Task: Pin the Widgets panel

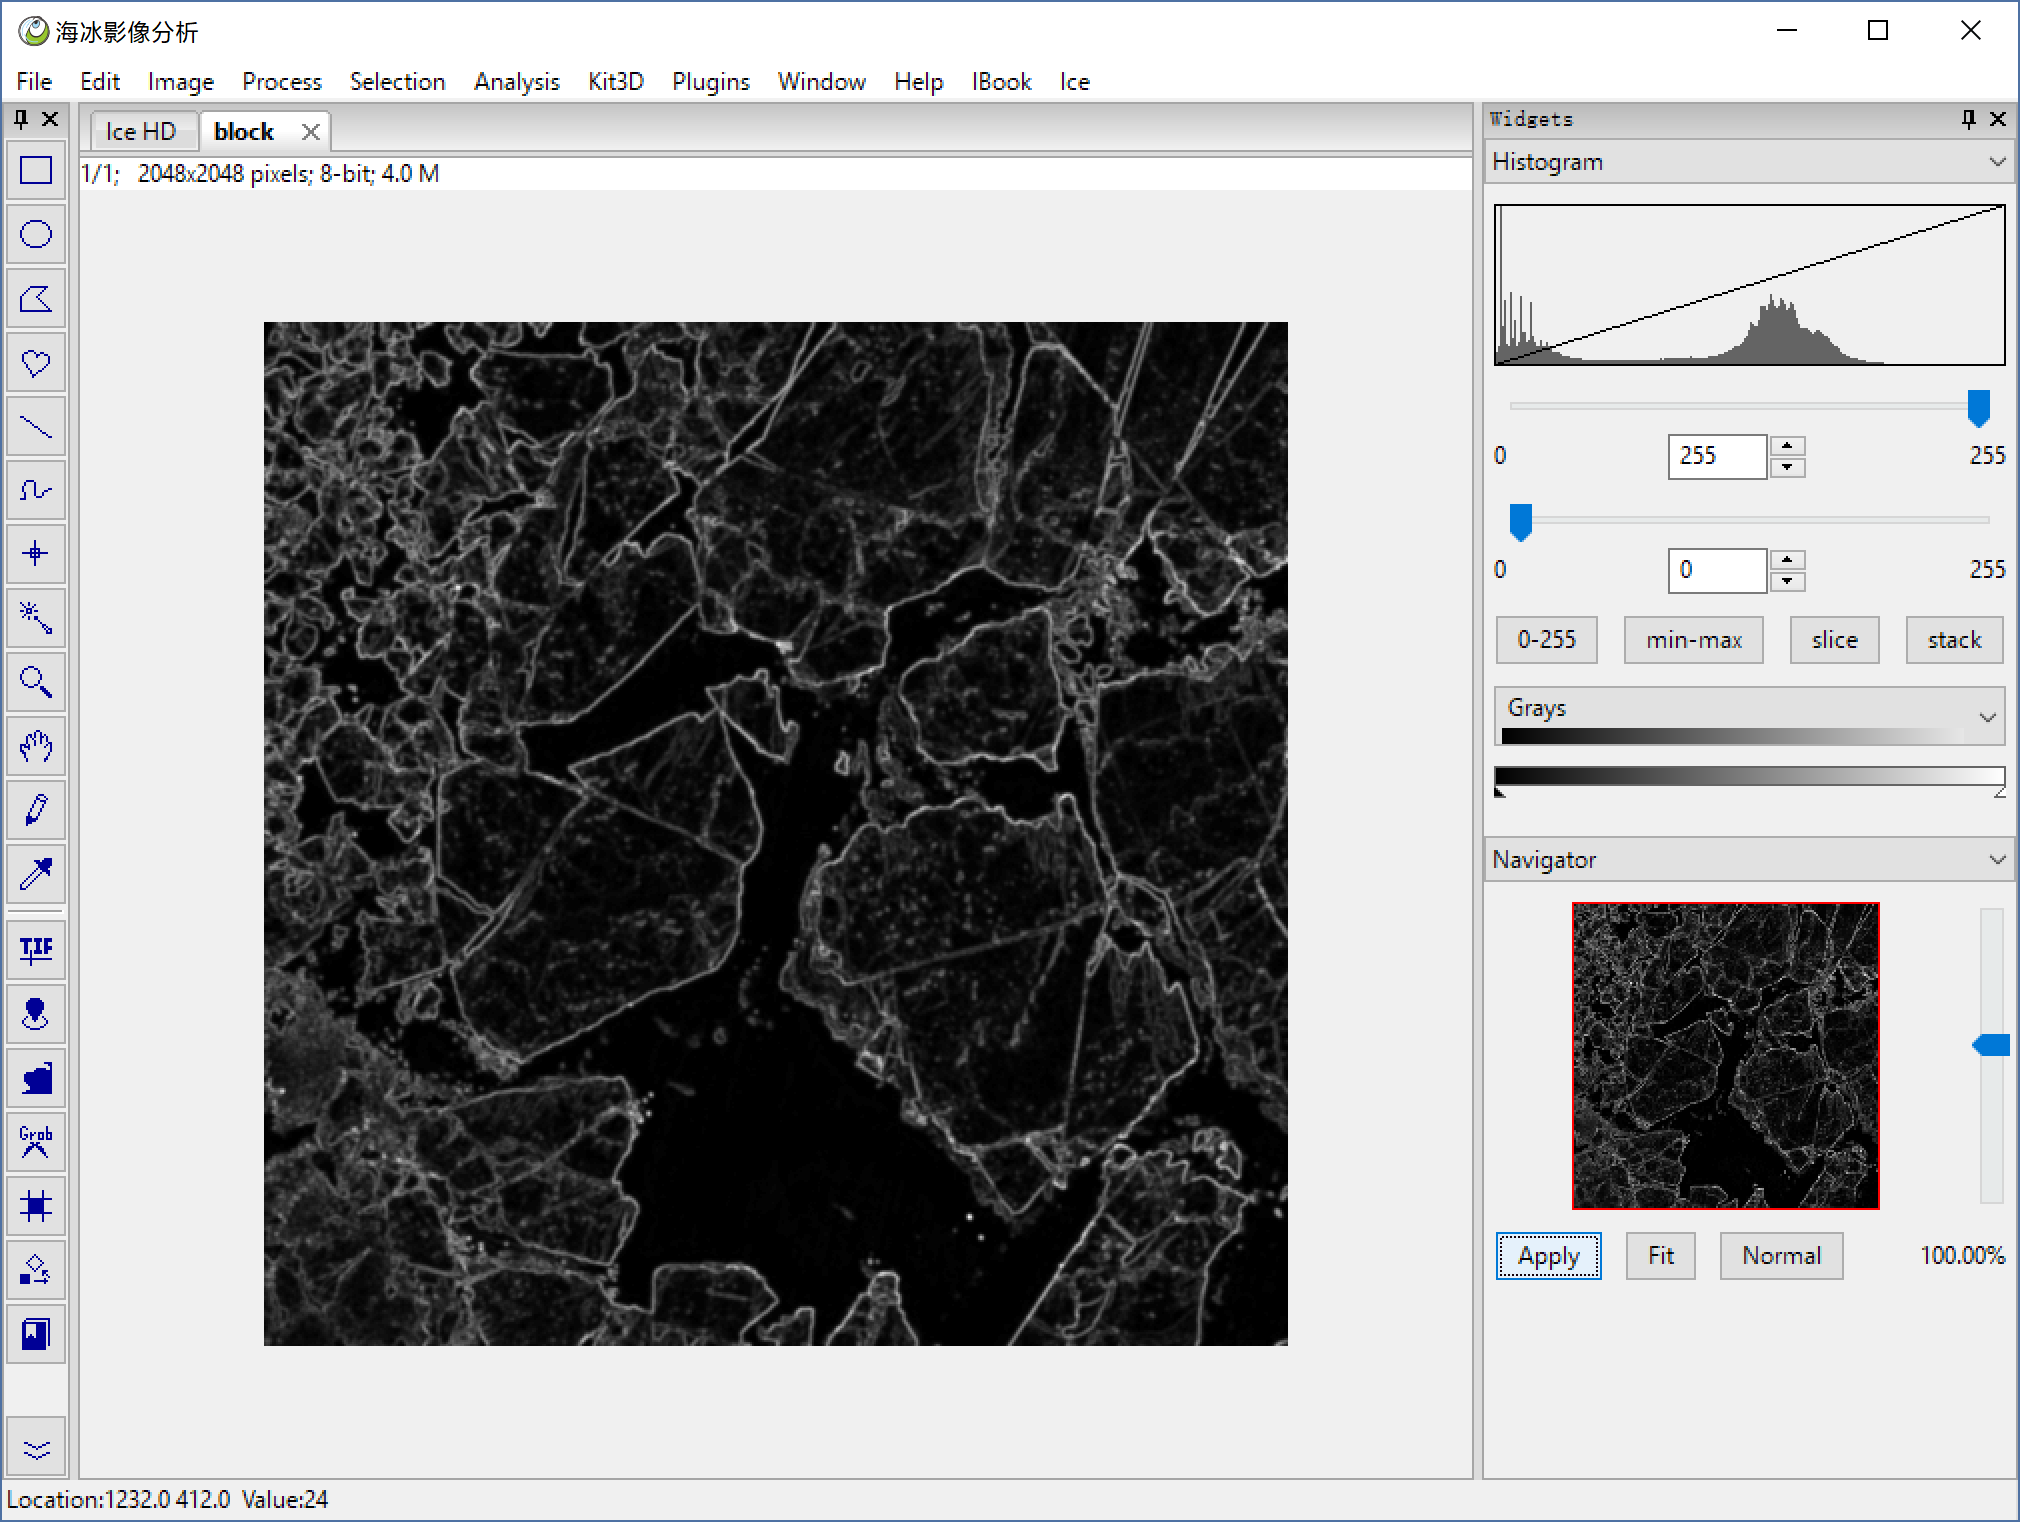Action: click(x=1968, y=119)
